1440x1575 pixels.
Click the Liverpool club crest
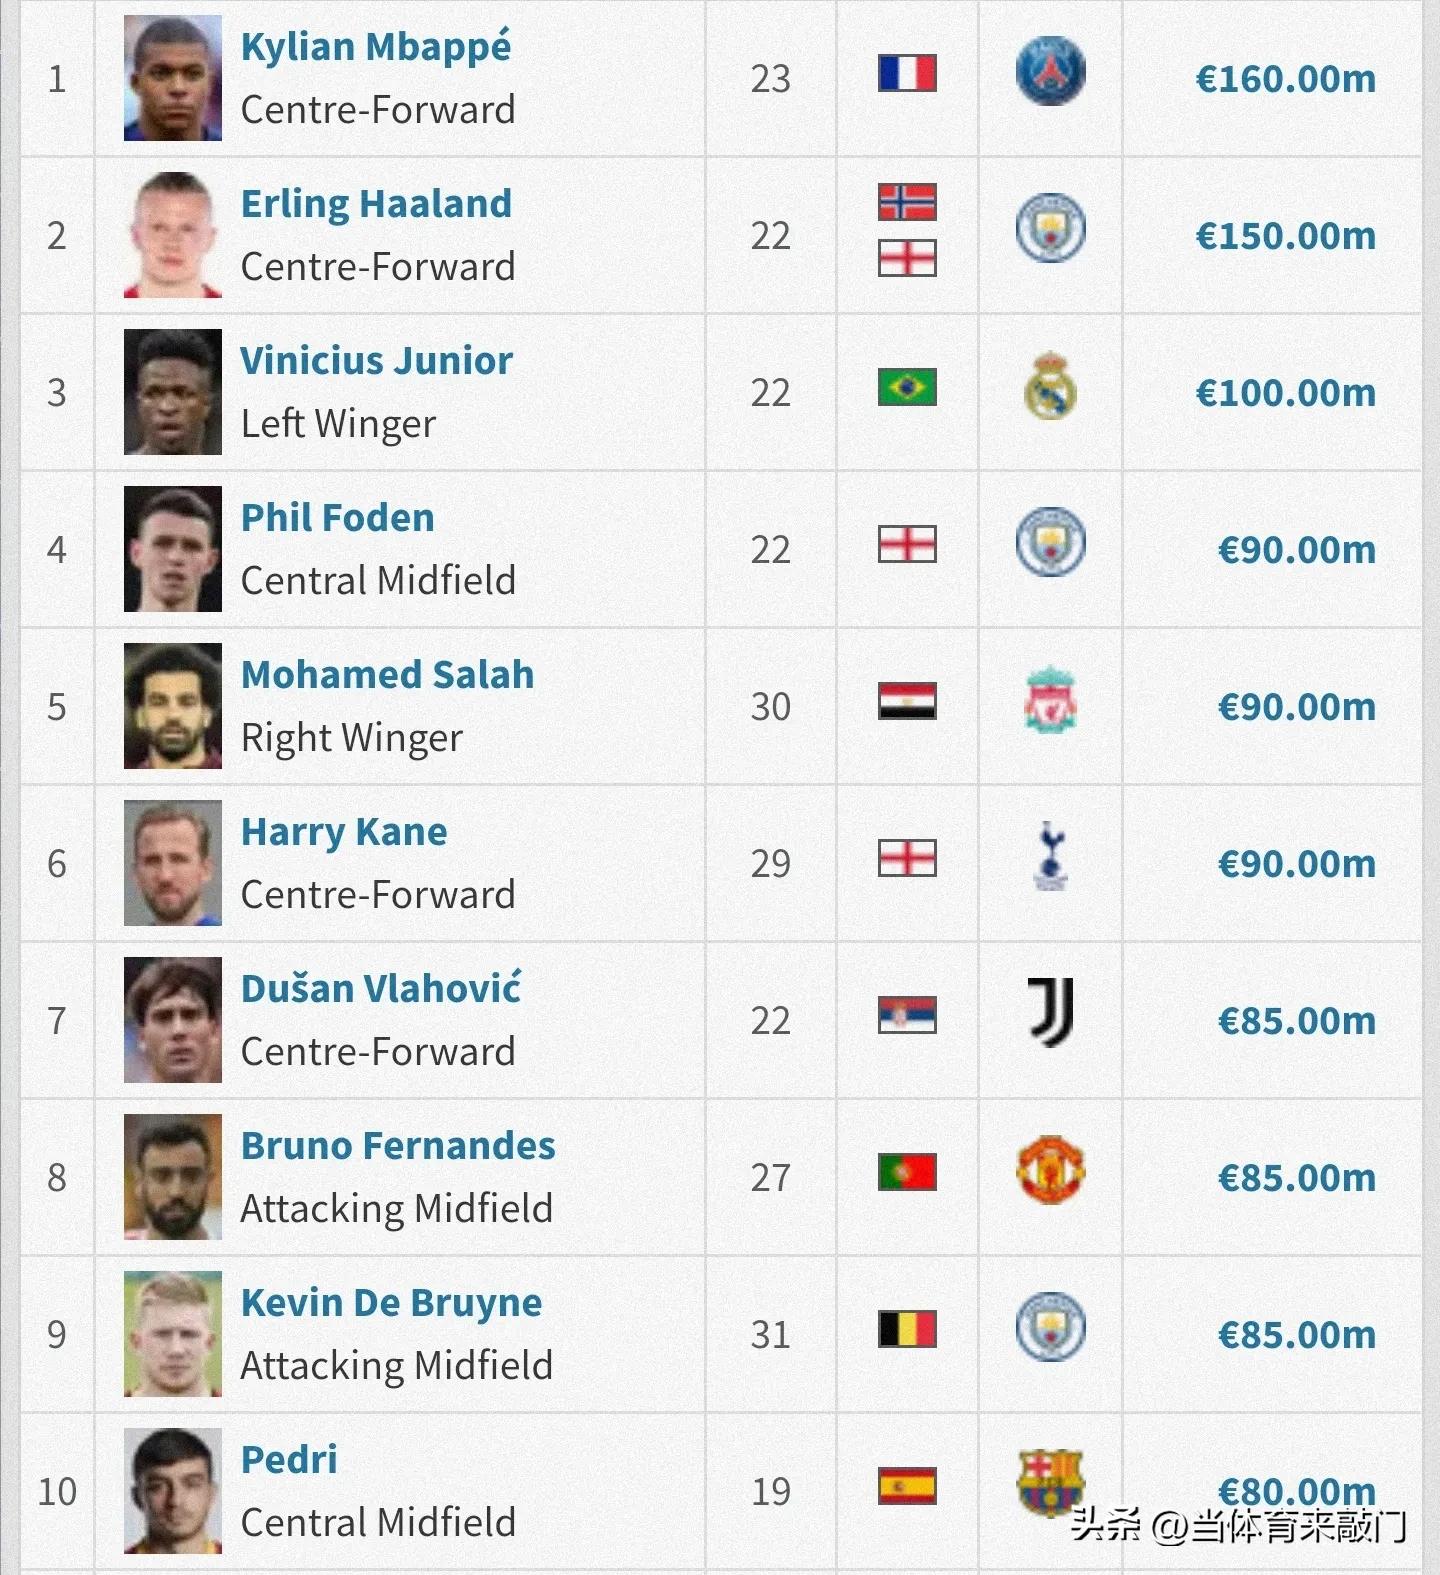click(x=1050, y=701)
